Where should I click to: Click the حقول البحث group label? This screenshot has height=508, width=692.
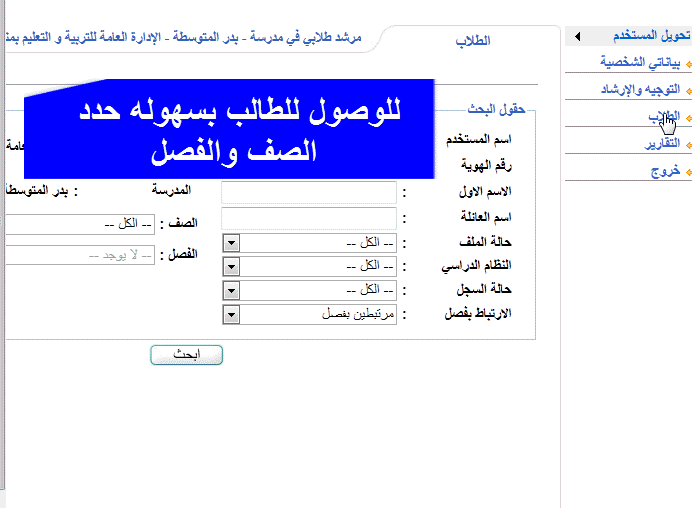tap(496, 109)
